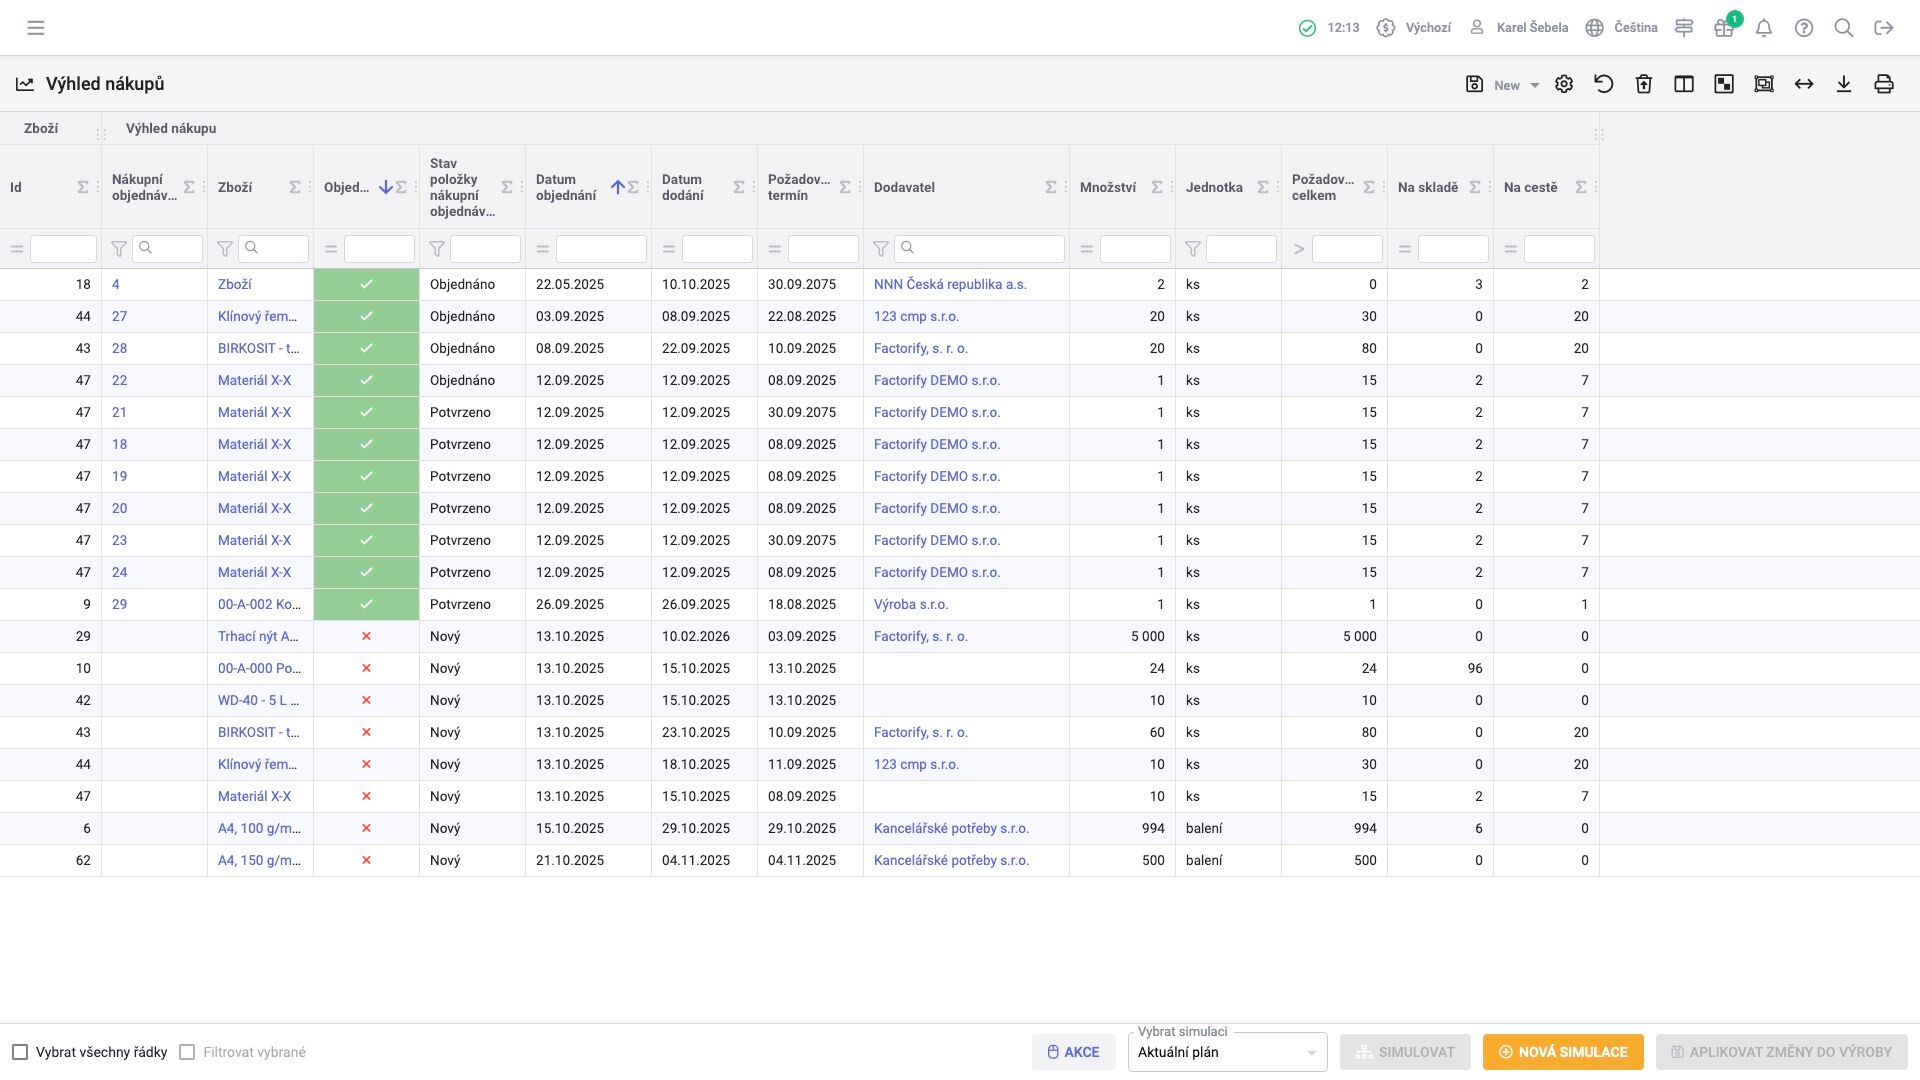Click the trash delete view icon
Screen dimensions: 1920x1080
[x=1644, y=85]
